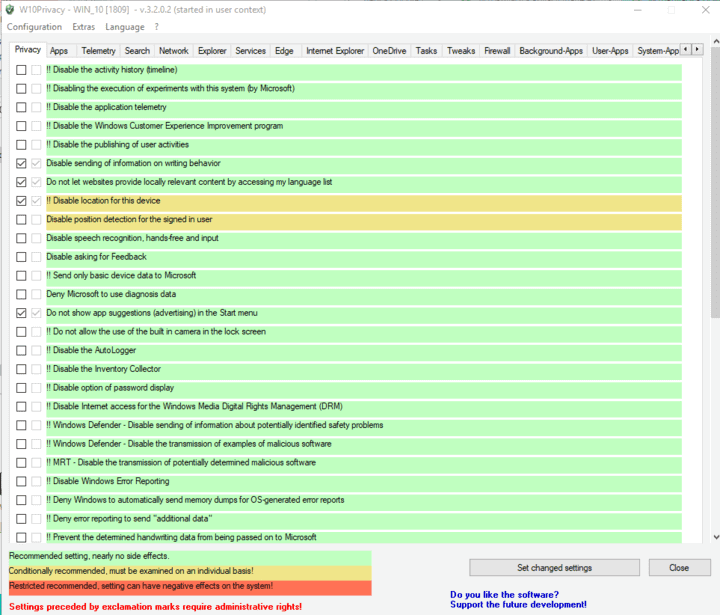Screen dimensions: 720x615
Task: Switch to the Tasks tab
Action: 427,51
